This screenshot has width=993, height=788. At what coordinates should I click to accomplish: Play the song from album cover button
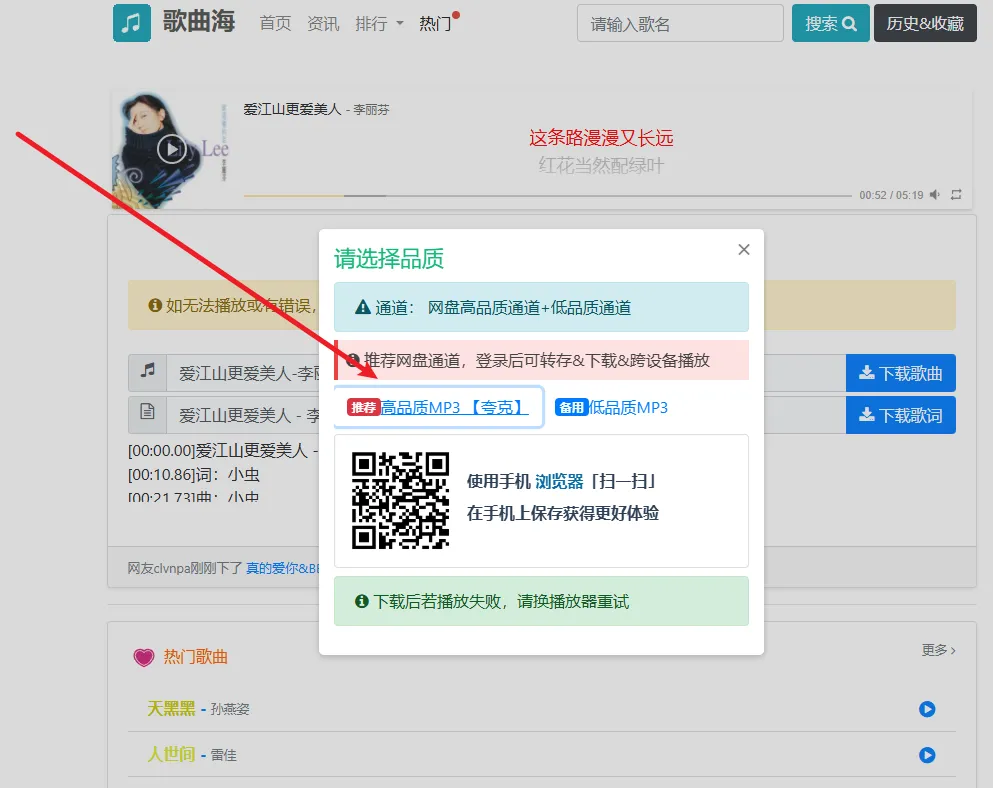coord(171,149)
